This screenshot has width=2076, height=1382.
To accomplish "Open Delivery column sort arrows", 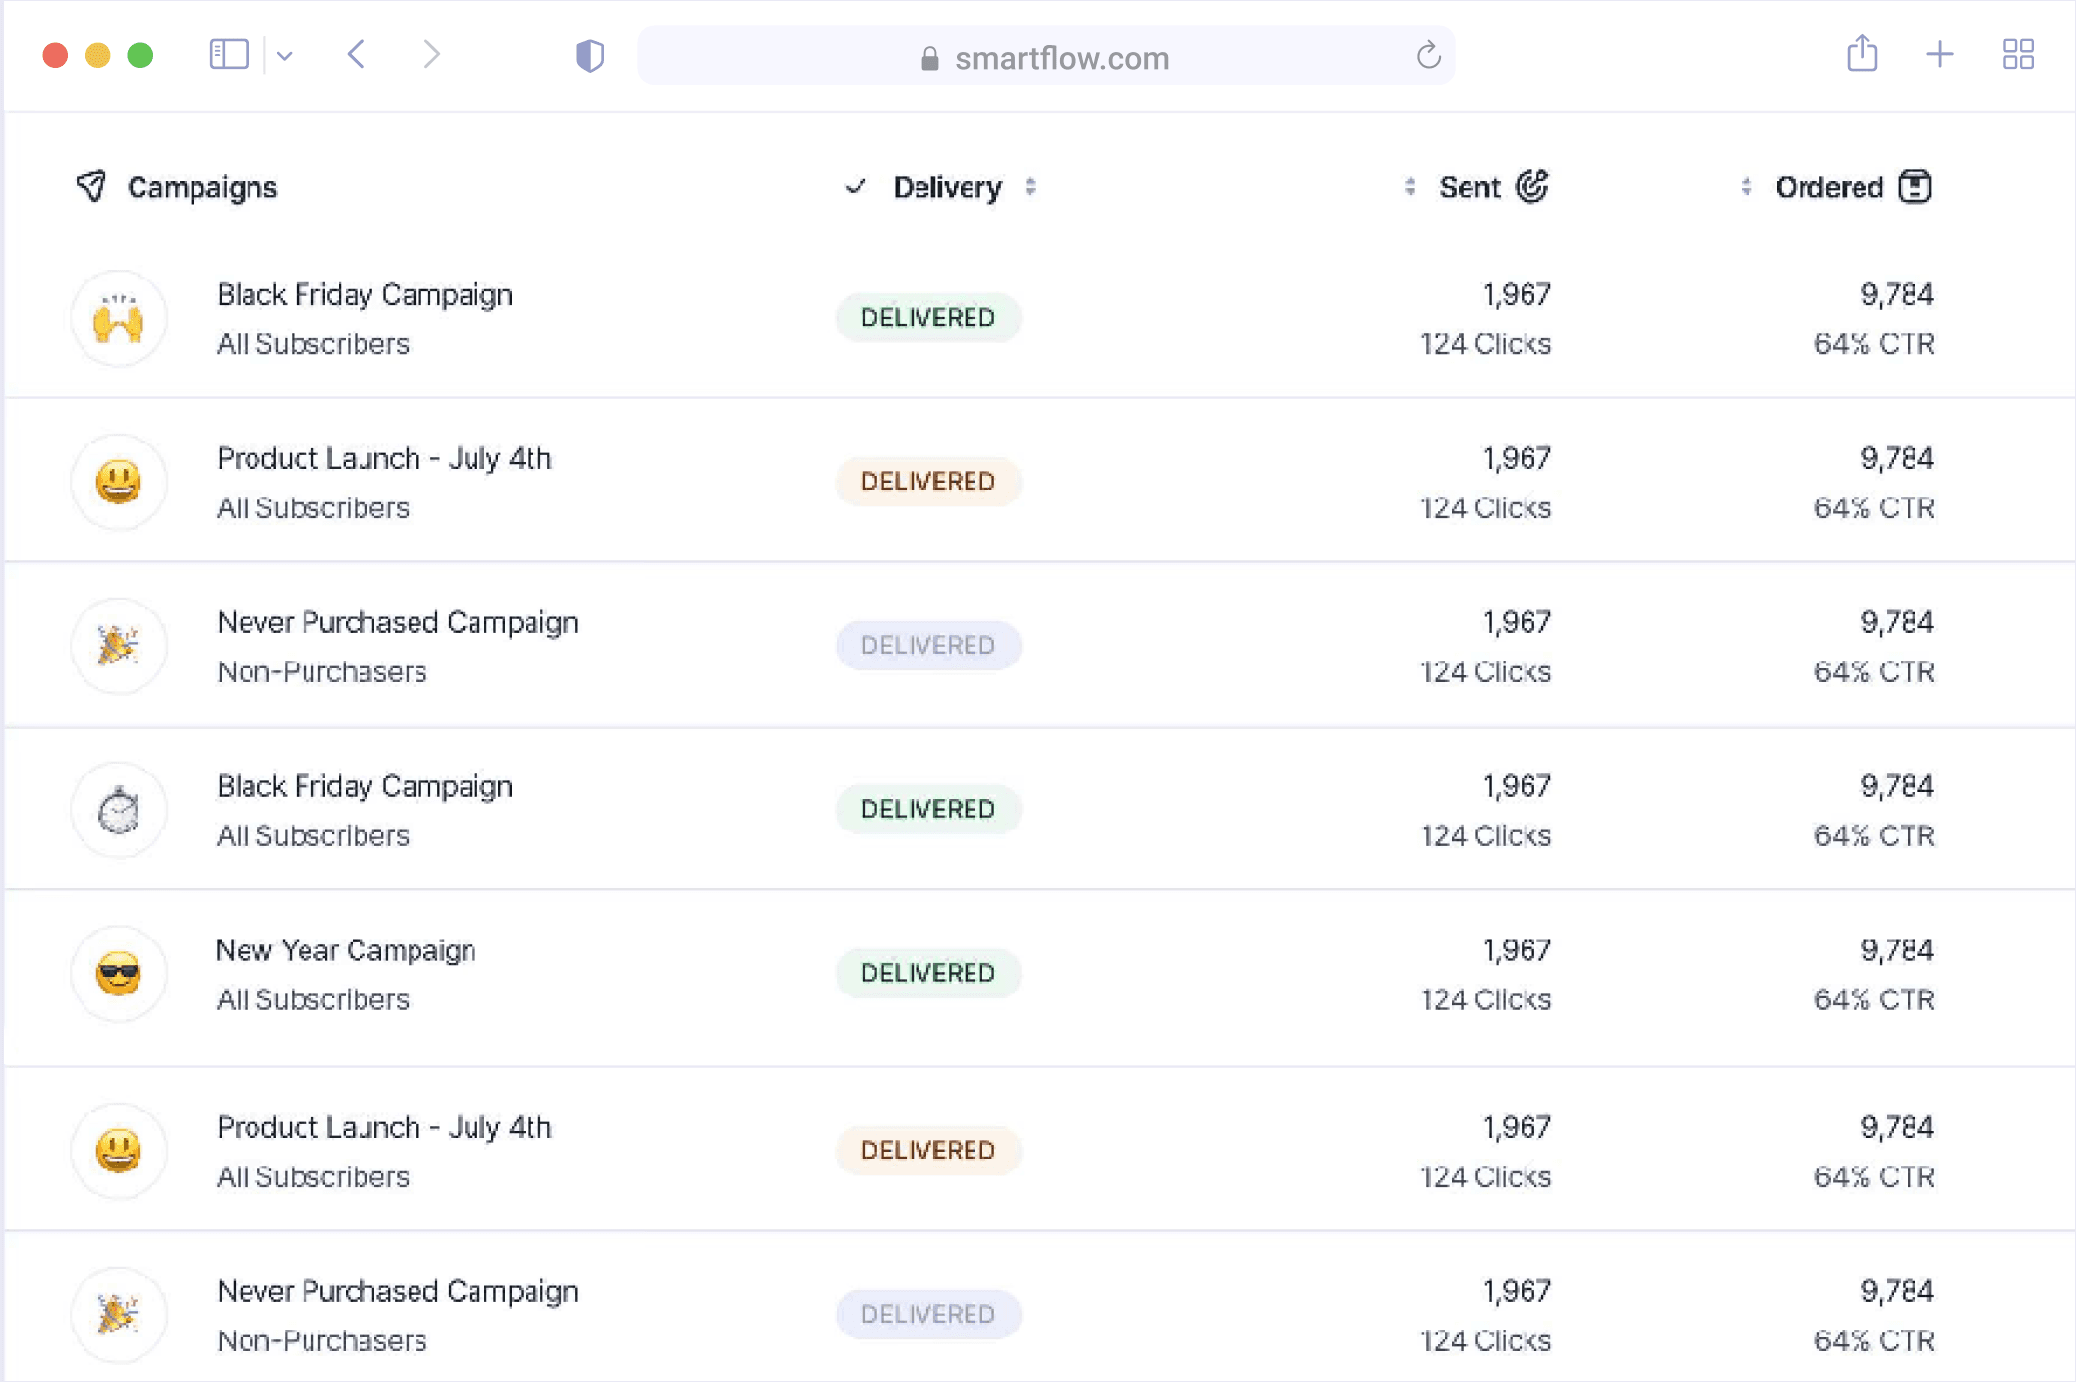I will point(1030,187).
